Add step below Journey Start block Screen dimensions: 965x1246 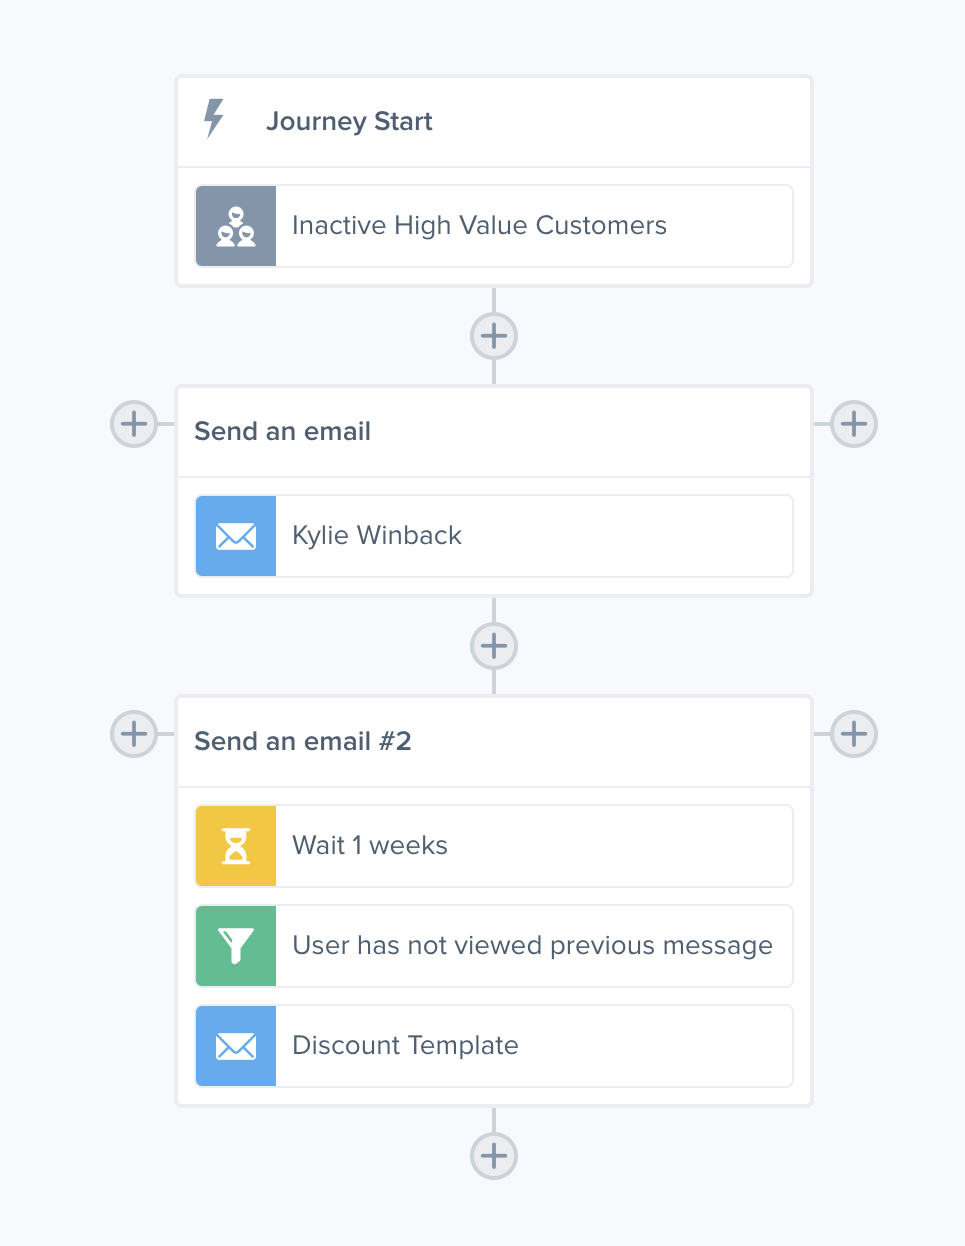(494, 336)
